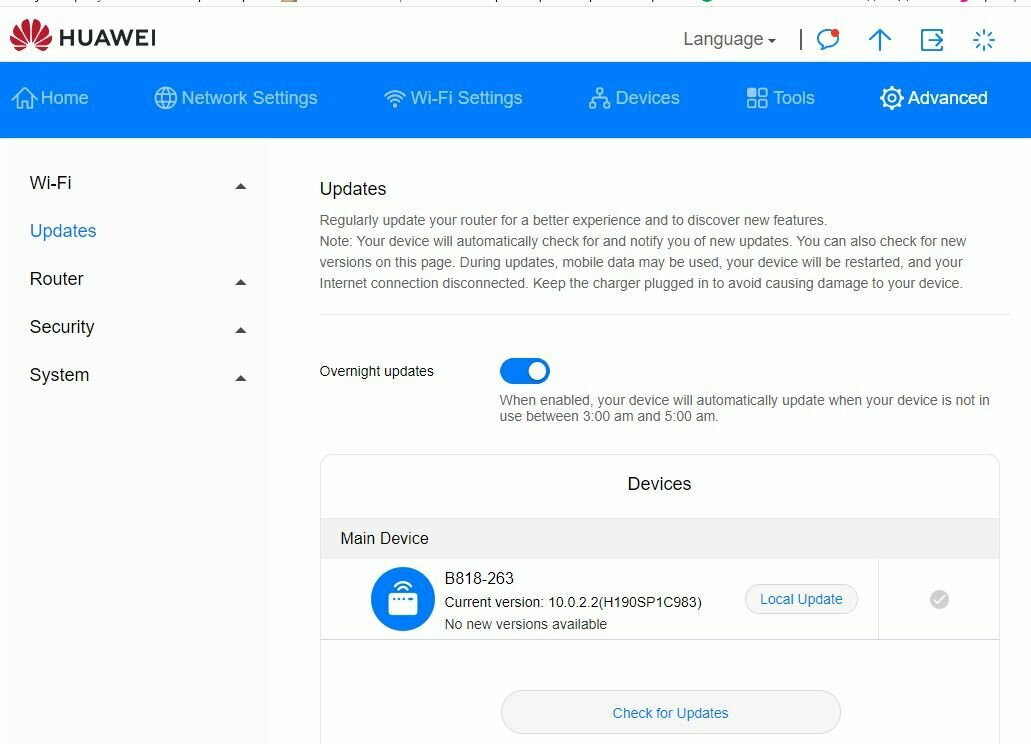Expand the Security sidebar section arrow
This screenshot has width=1031, height=744.
tap(241, 330)
